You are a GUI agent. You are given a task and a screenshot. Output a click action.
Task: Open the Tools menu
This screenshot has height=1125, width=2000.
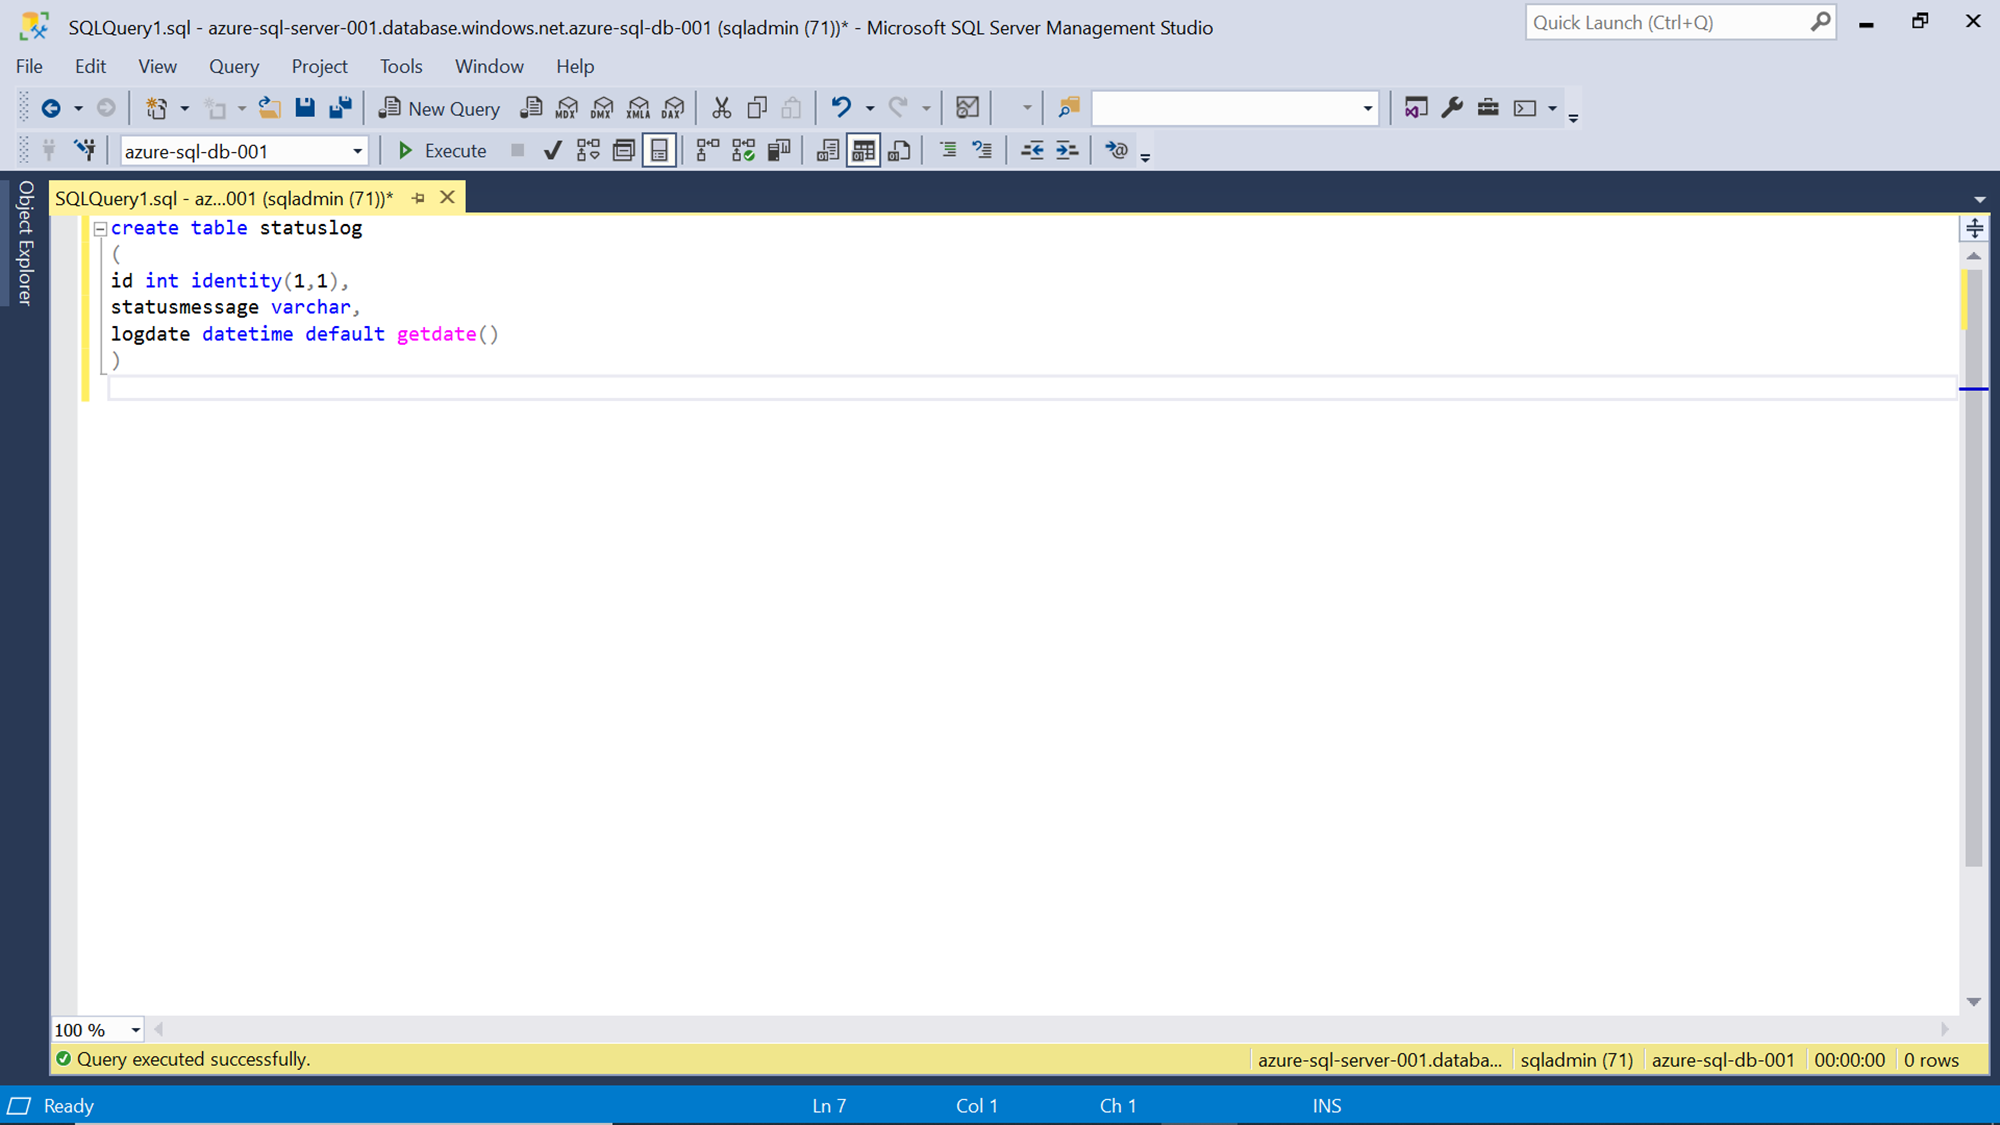(401, 66)
